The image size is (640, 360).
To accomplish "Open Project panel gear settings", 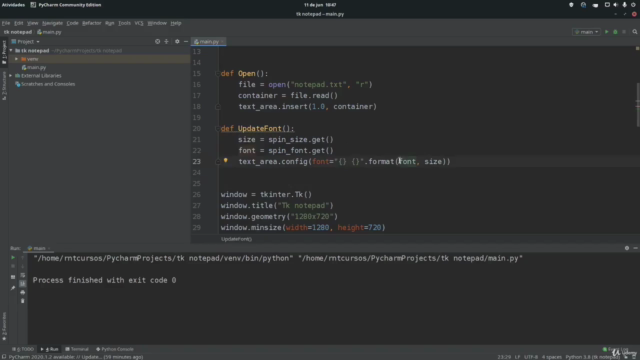I will point(177,42).
